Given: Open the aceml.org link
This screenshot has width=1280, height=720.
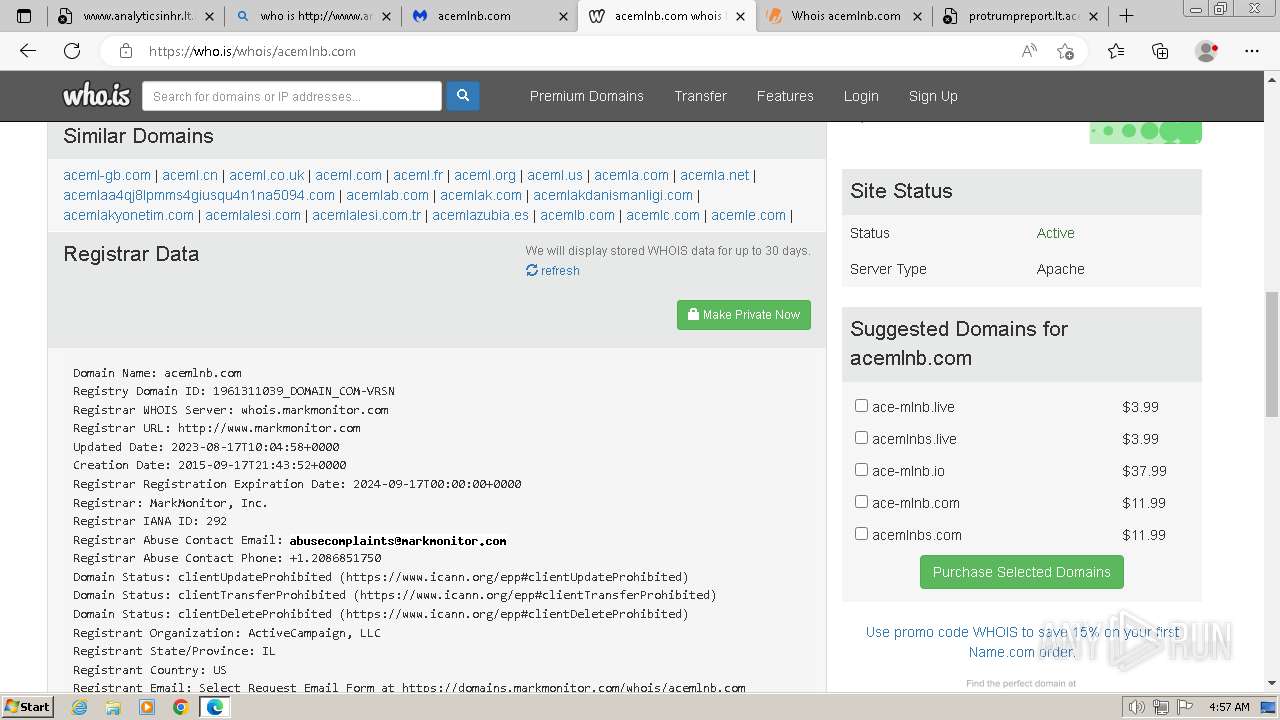Looking at the screenshot, I should pyautogui.click(x=485, y=175).
